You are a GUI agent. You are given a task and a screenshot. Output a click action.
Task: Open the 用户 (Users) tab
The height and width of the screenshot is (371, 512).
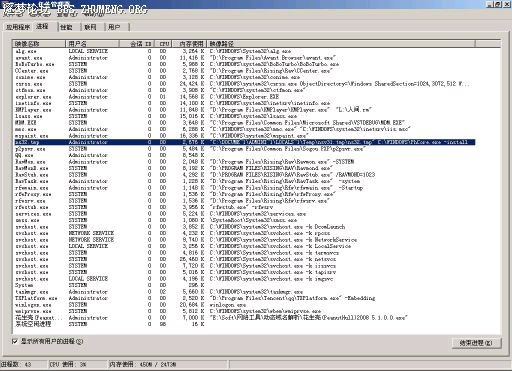pos(114,27)
